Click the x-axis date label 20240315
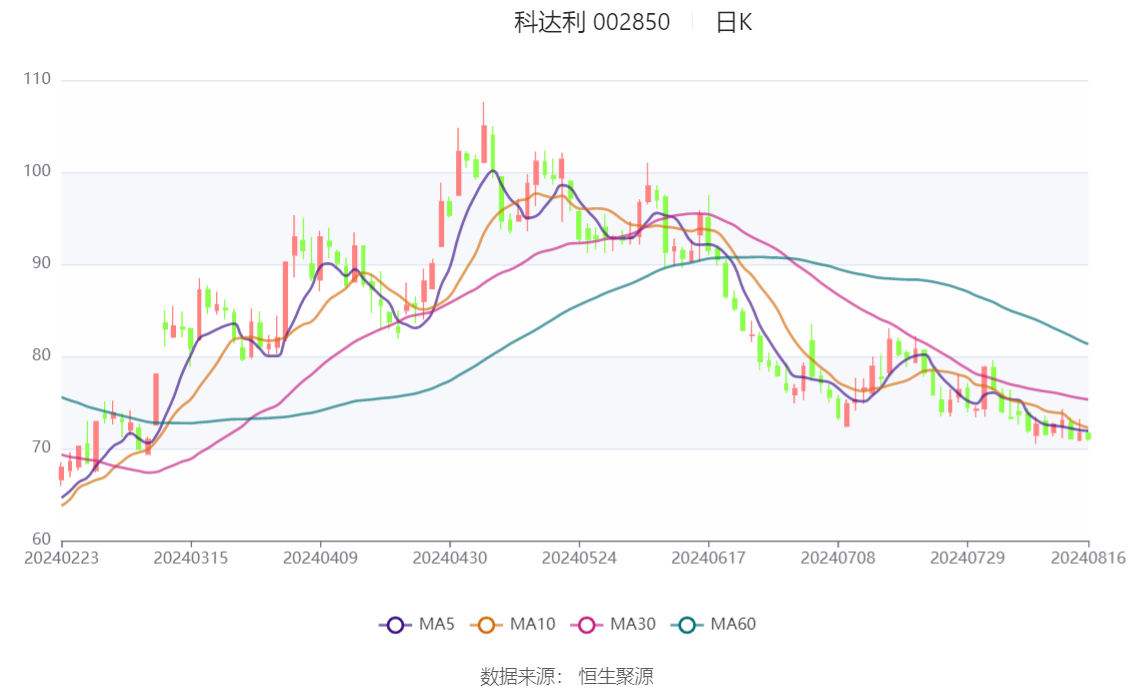 (x=191, y=558)
